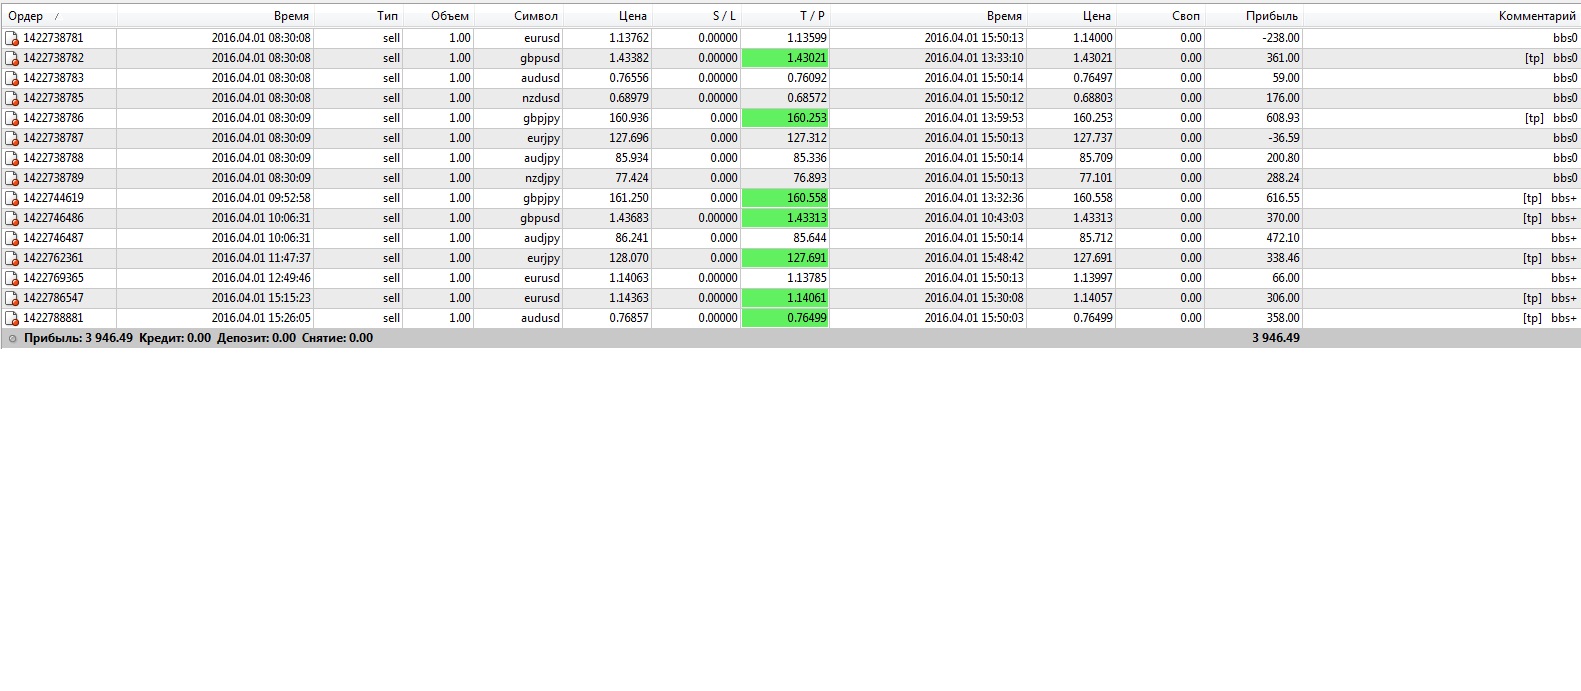
Task: Click the circle icon in summary row
Action: [x=12, y=339]
